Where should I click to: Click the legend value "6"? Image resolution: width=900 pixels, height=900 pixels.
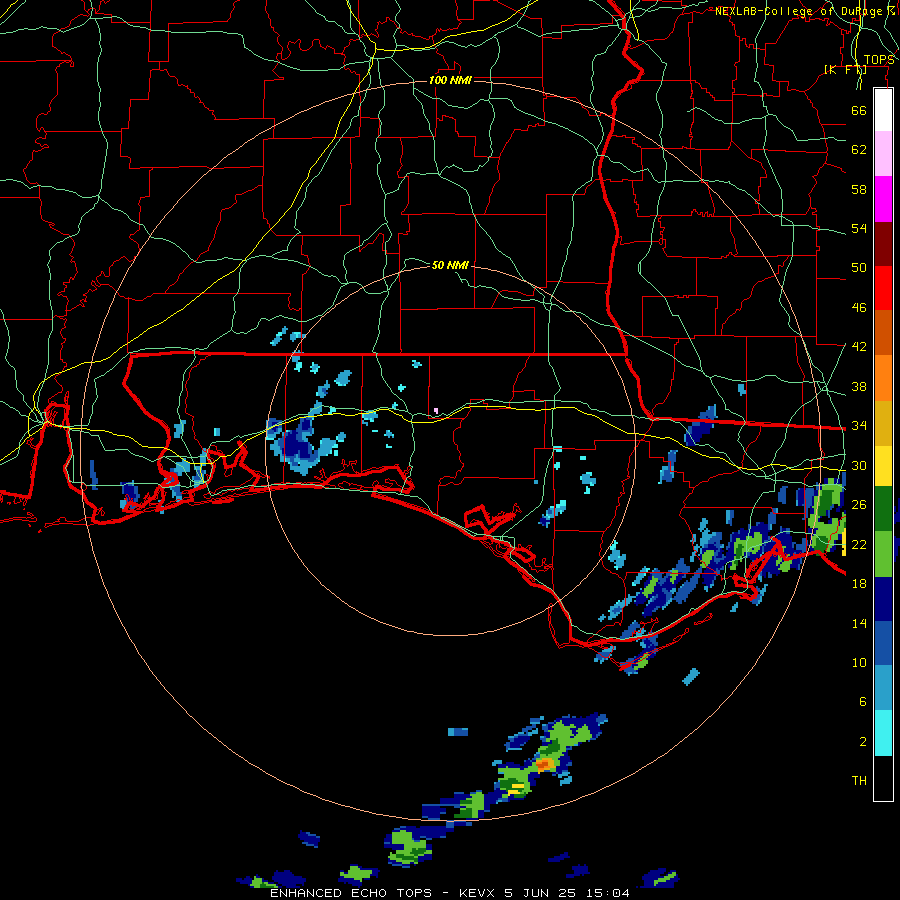pyautogui.click(x=863, y=702)
